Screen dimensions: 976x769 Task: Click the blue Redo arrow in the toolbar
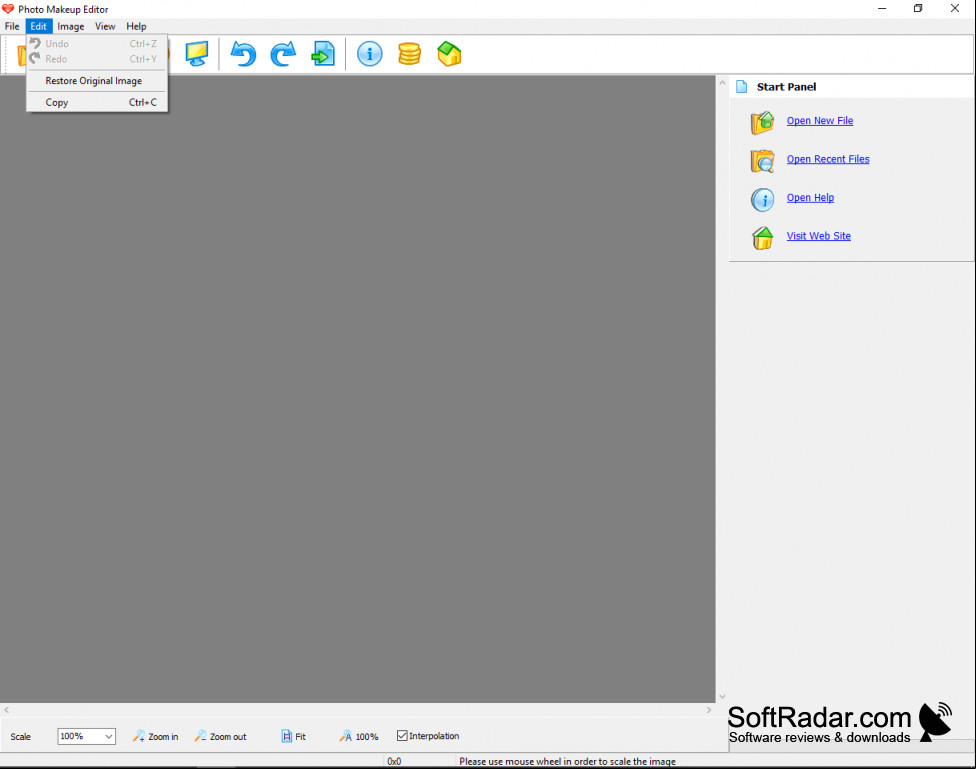[283, 54]
